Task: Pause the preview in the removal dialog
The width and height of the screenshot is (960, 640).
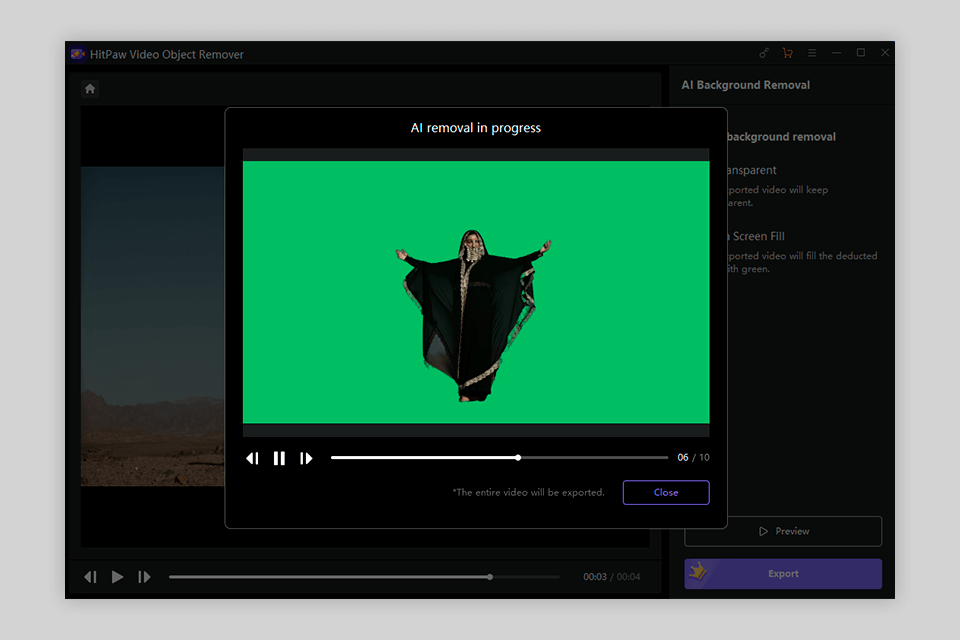Action: 279,458
